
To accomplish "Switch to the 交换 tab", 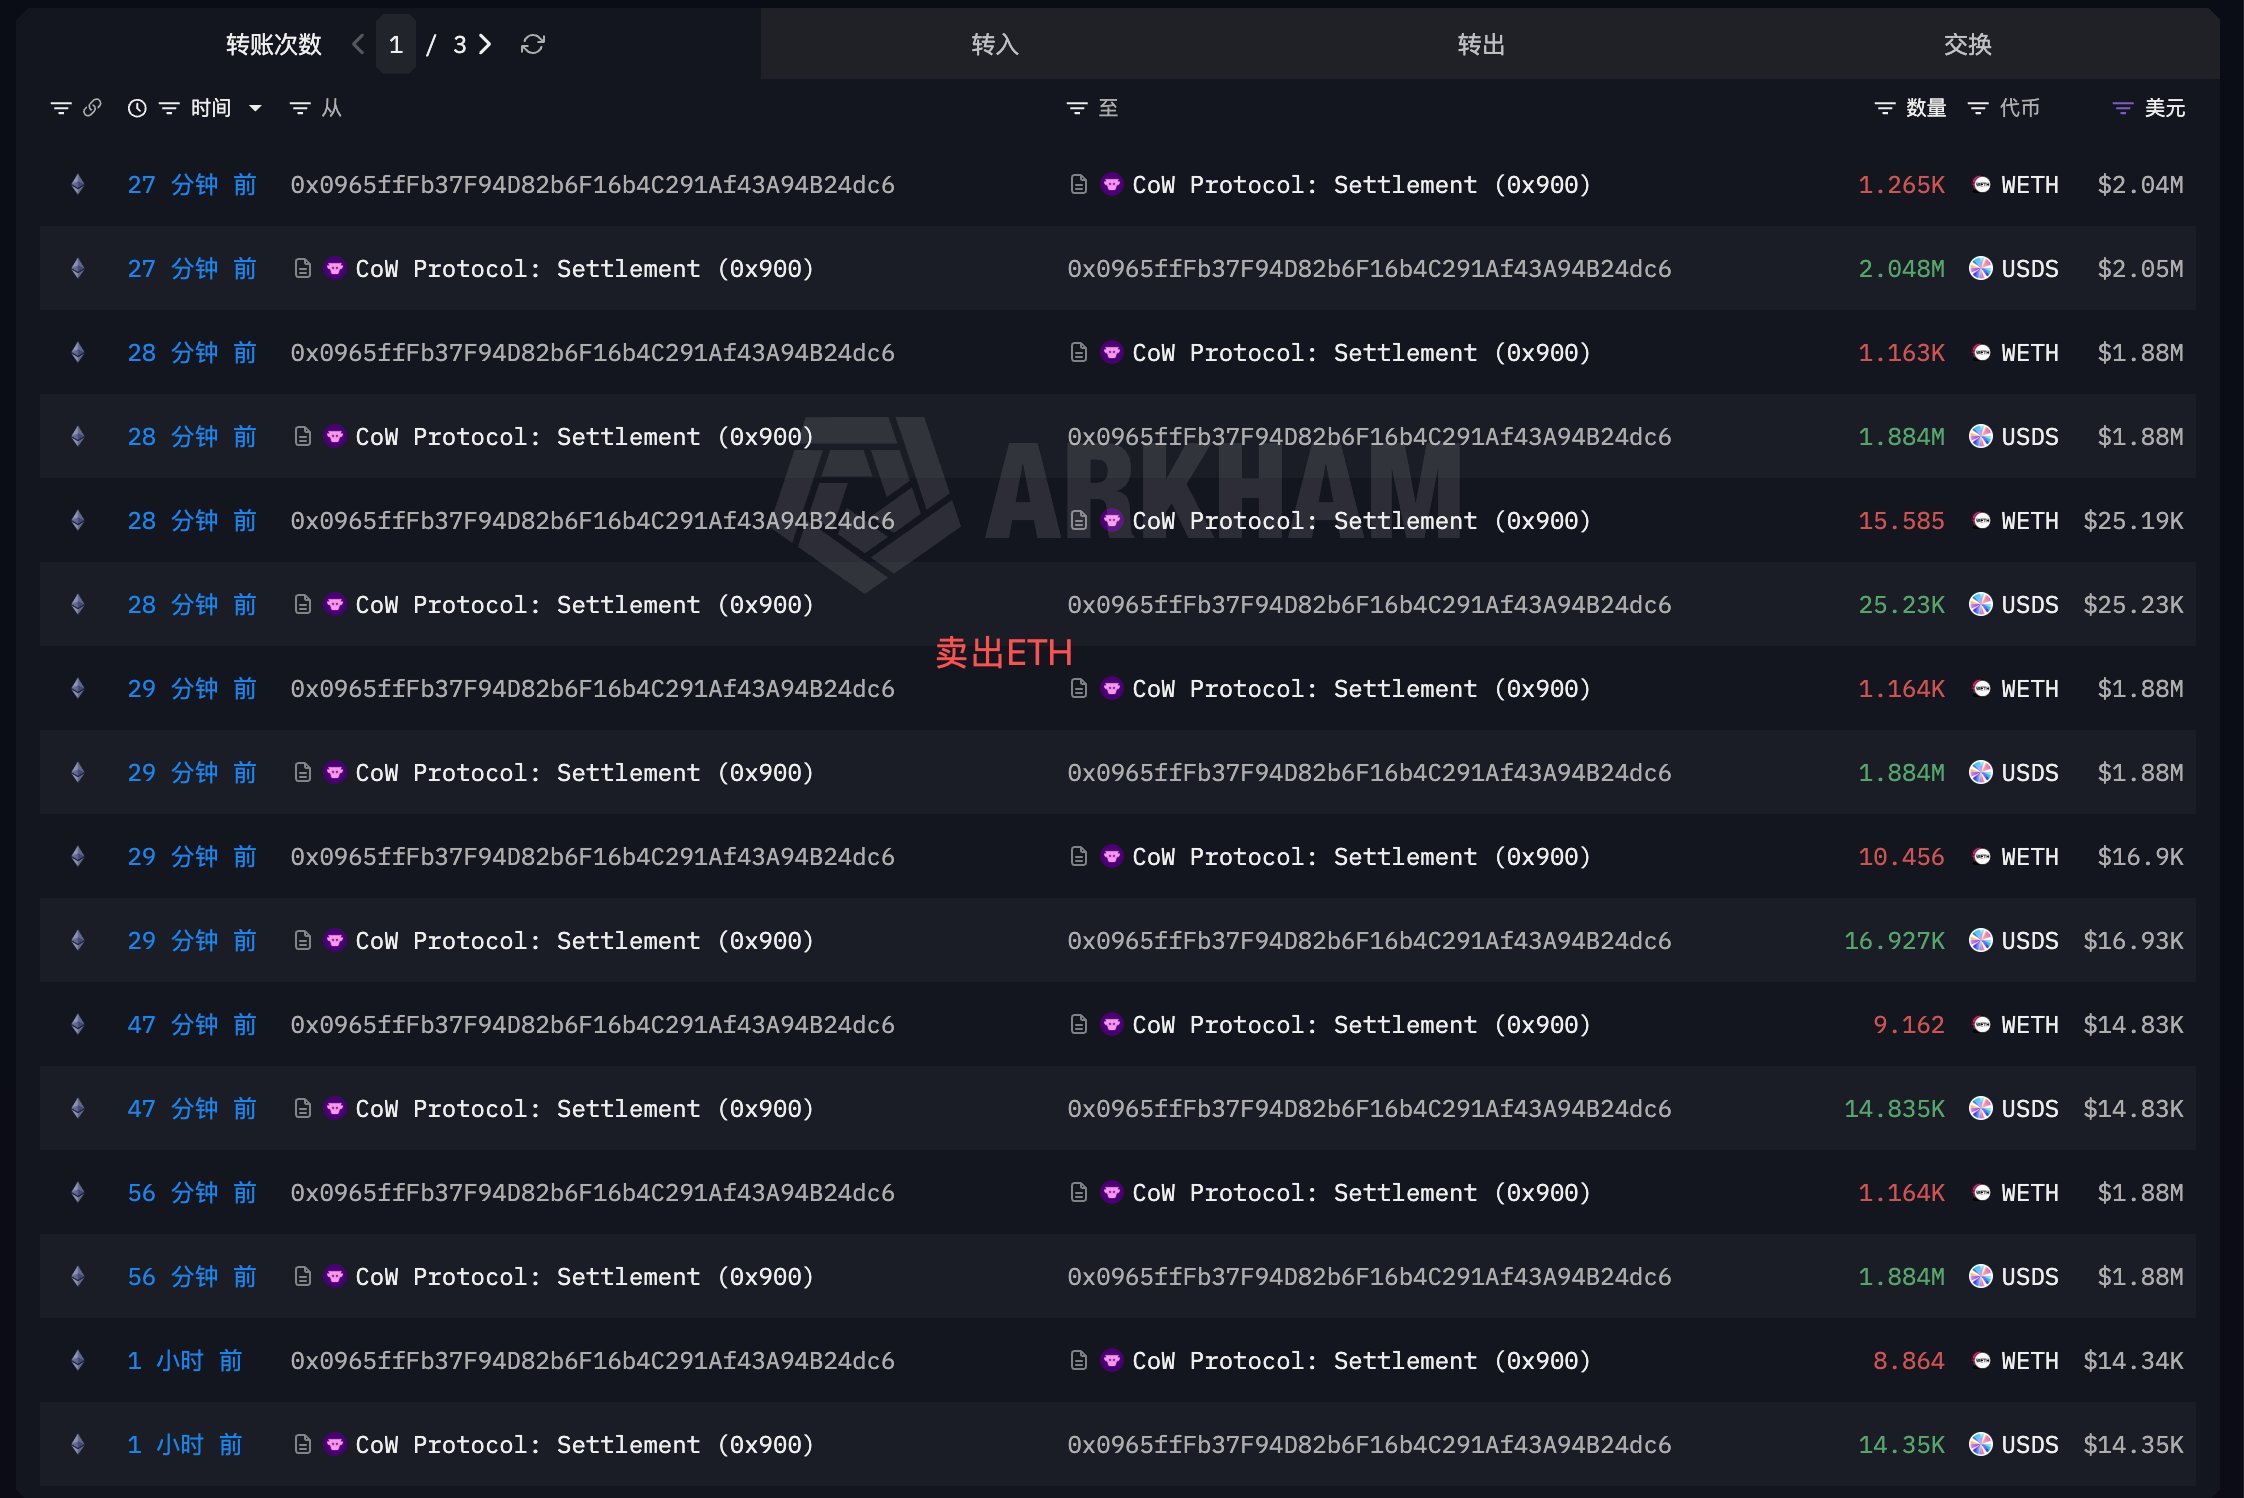I will 1967,44.
